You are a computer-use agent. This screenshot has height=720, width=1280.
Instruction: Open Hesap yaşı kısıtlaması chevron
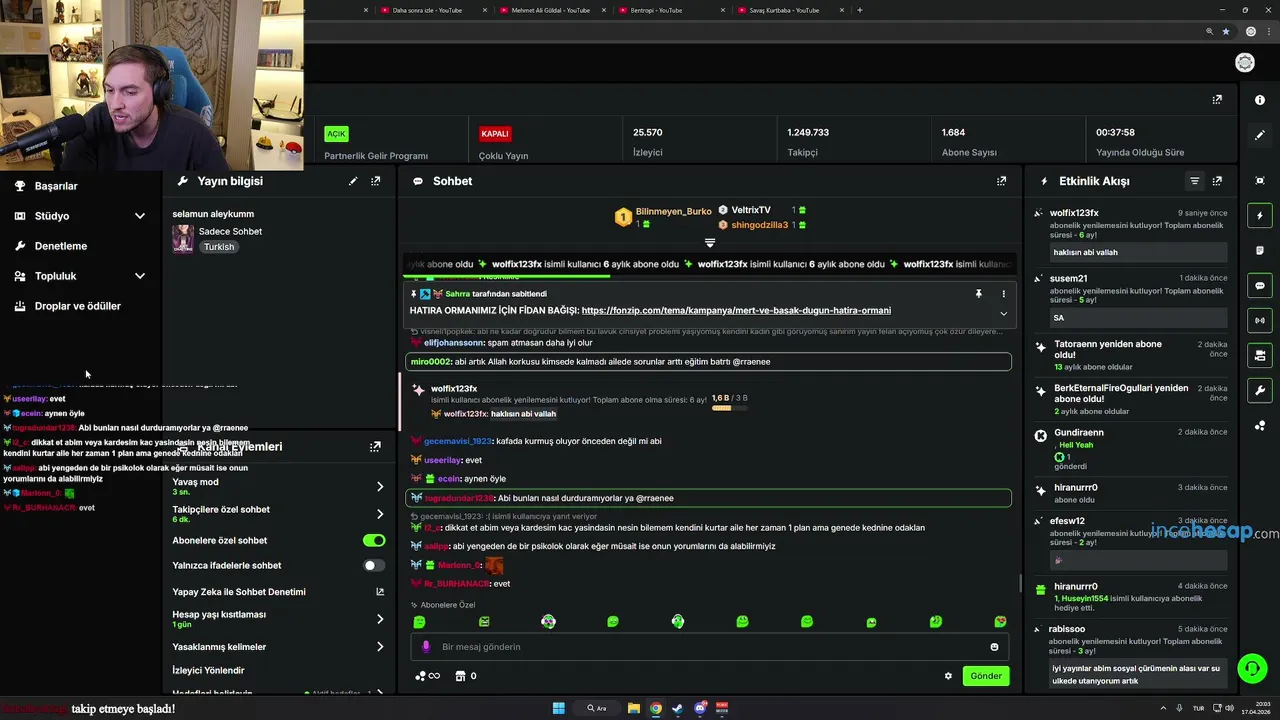click(x=380, y=619)
